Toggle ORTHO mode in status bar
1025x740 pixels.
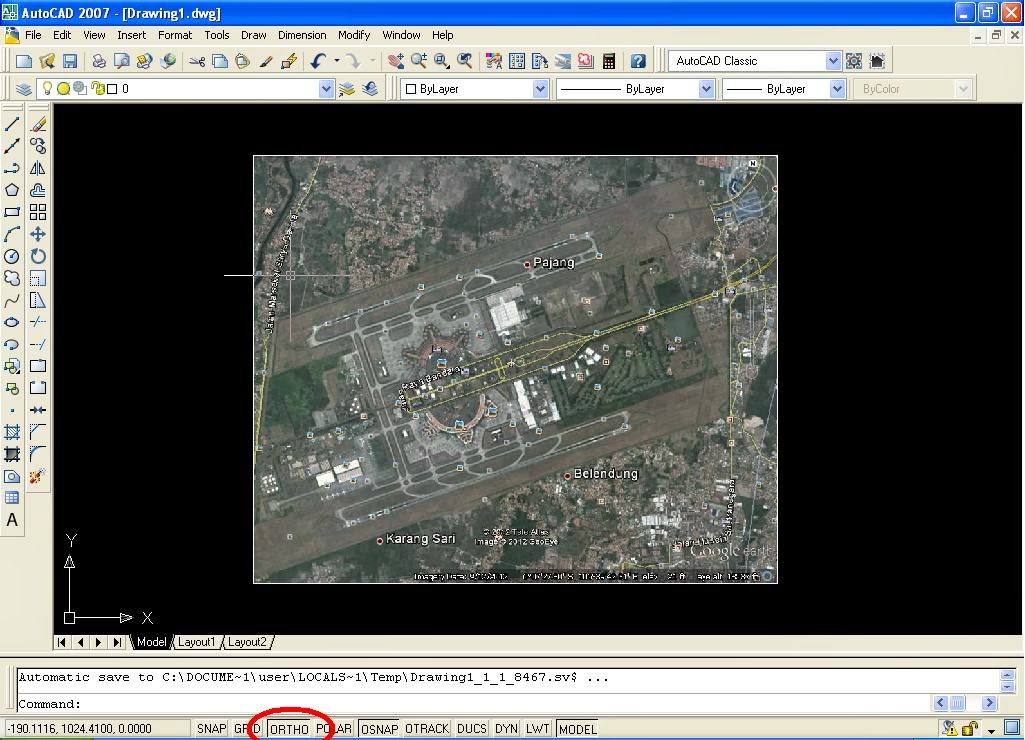pyautogui.click(x=289, y=728)
